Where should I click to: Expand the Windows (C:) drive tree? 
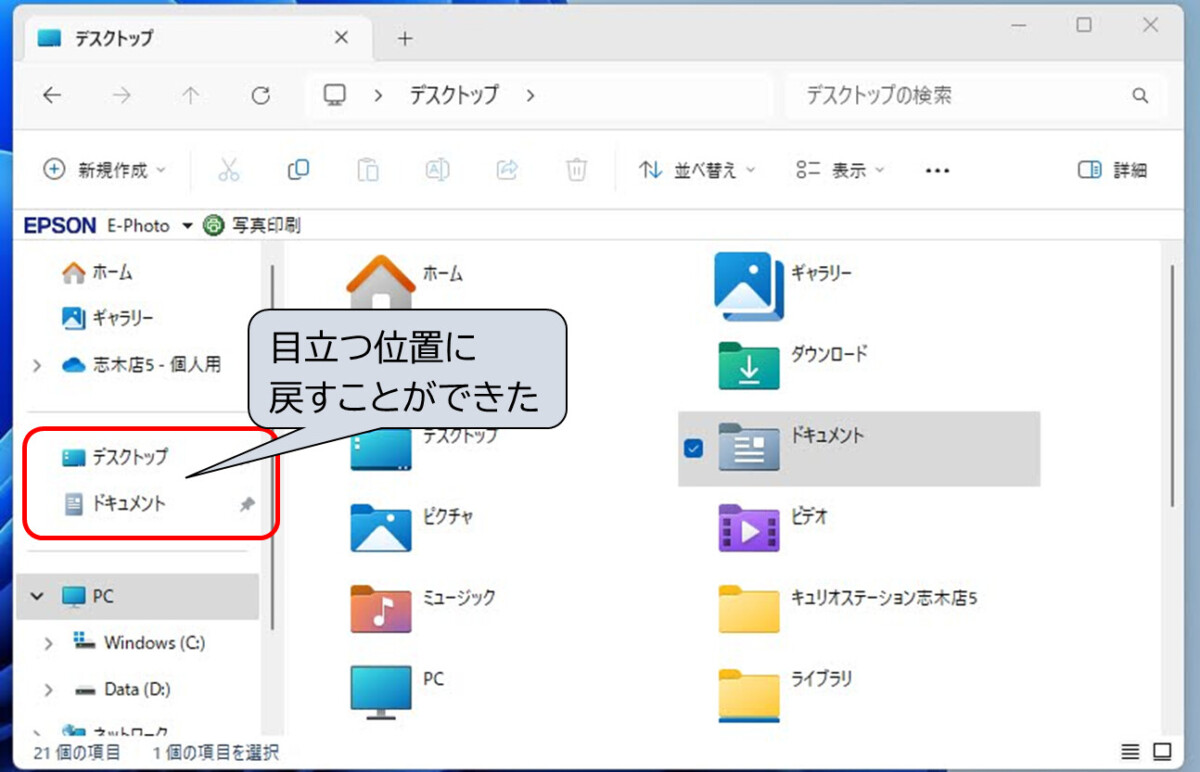tap(48, 643)
